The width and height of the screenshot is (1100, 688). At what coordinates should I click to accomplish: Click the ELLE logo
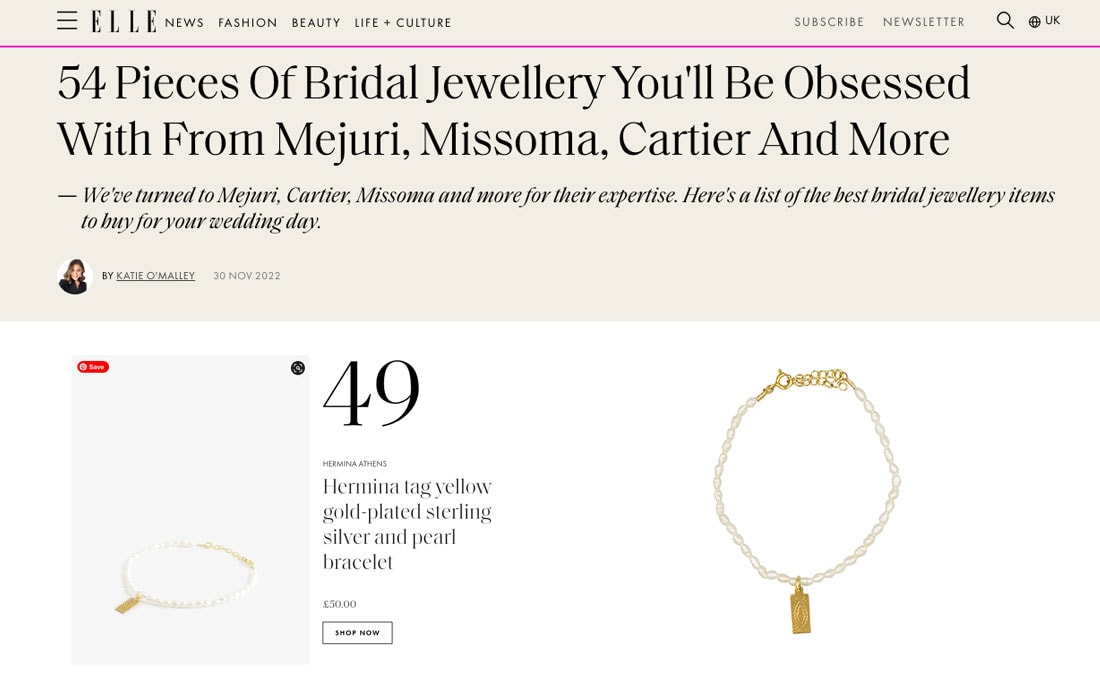pos(124,21)
